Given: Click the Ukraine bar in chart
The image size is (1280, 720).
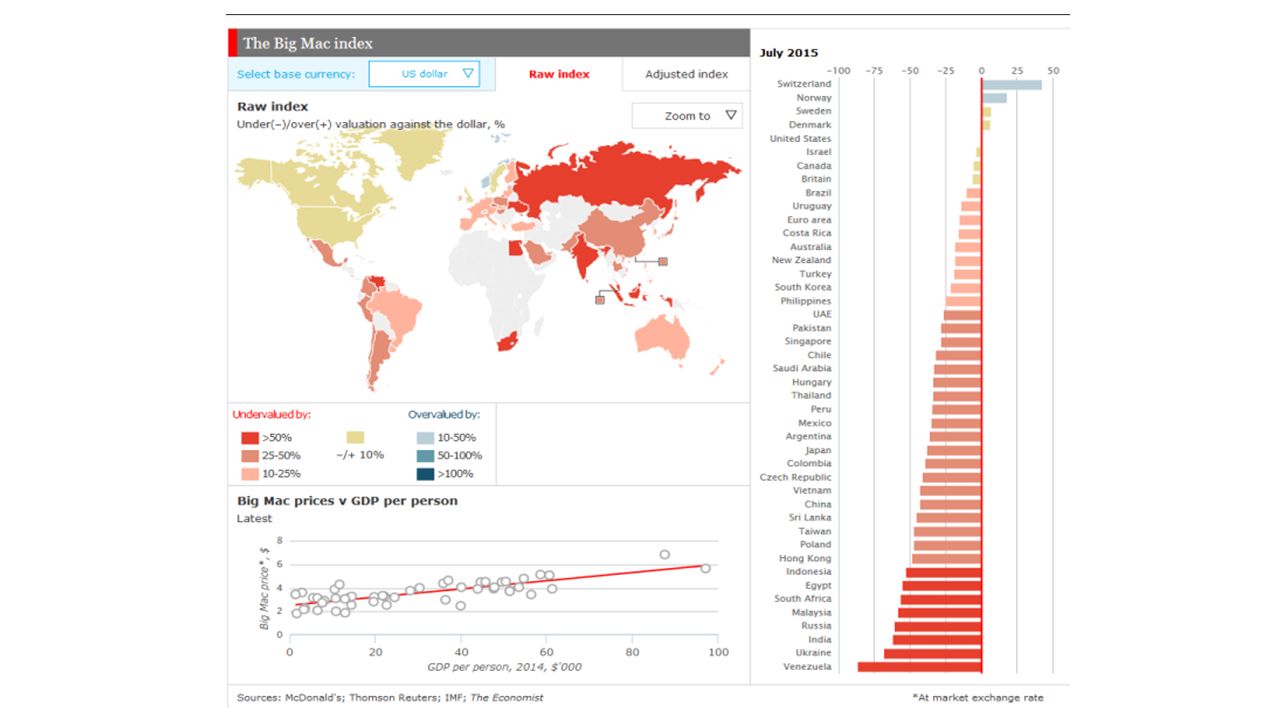Looking at the screenshot, I should (933, 653).
